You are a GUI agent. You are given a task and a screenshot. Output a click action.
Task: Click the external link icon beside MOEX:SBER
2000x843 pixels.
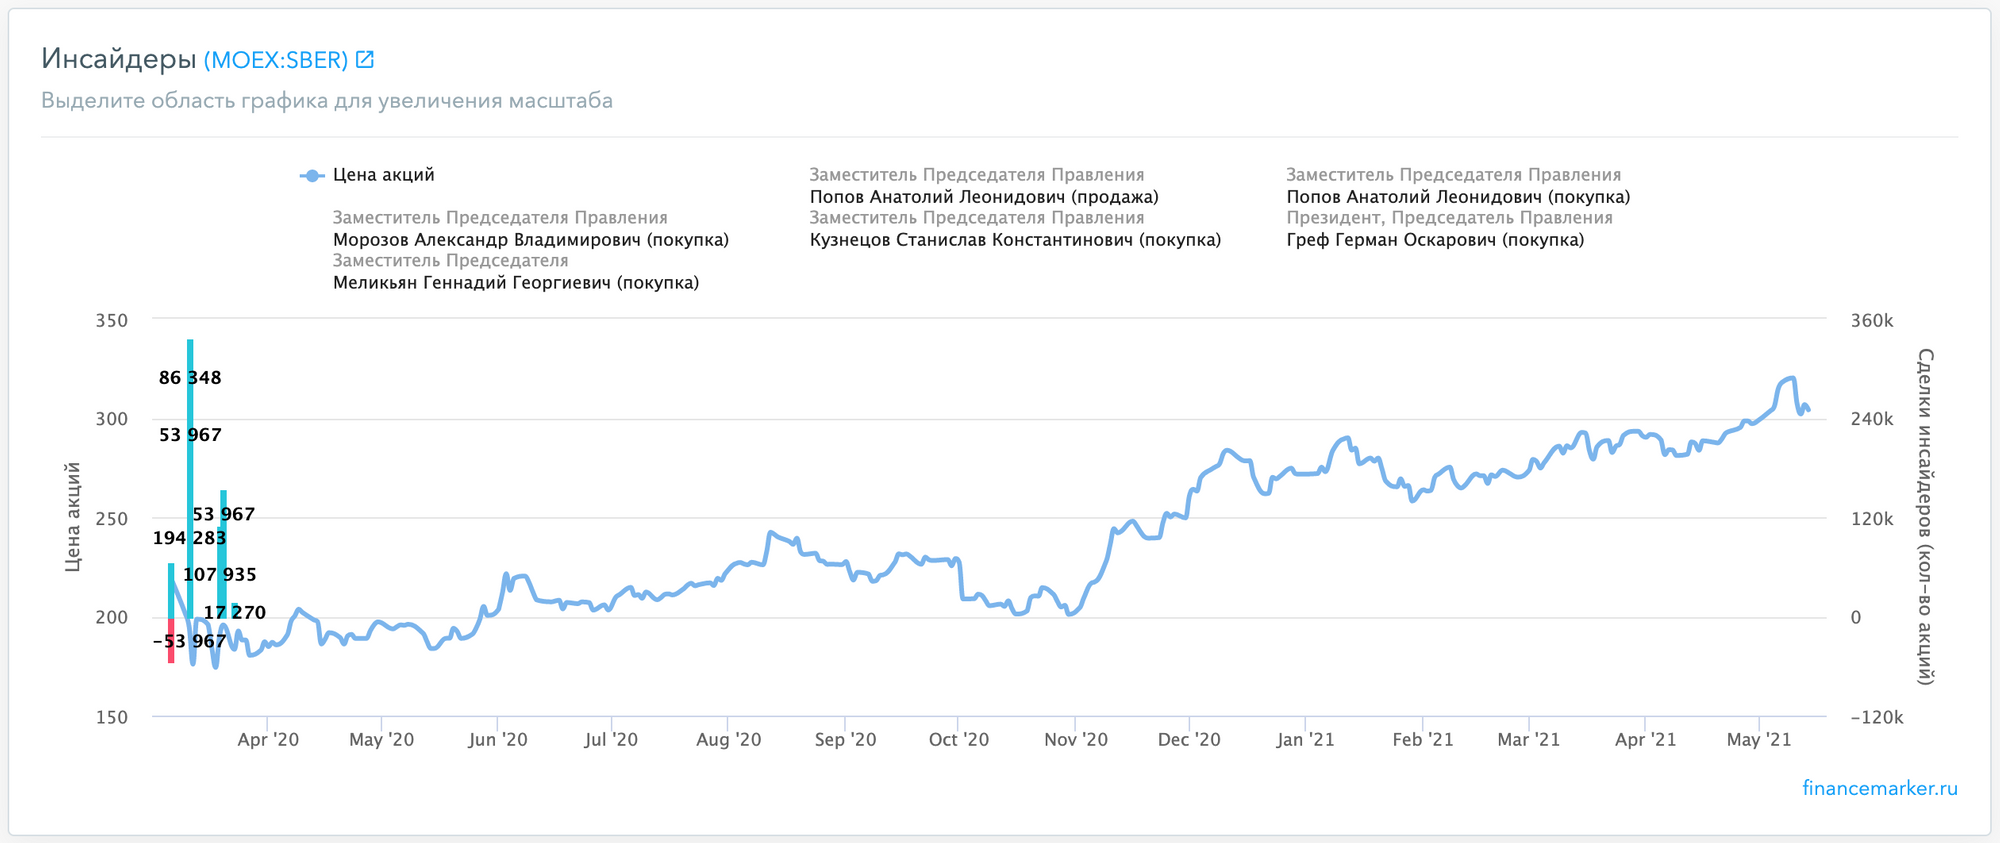point(365,59)
